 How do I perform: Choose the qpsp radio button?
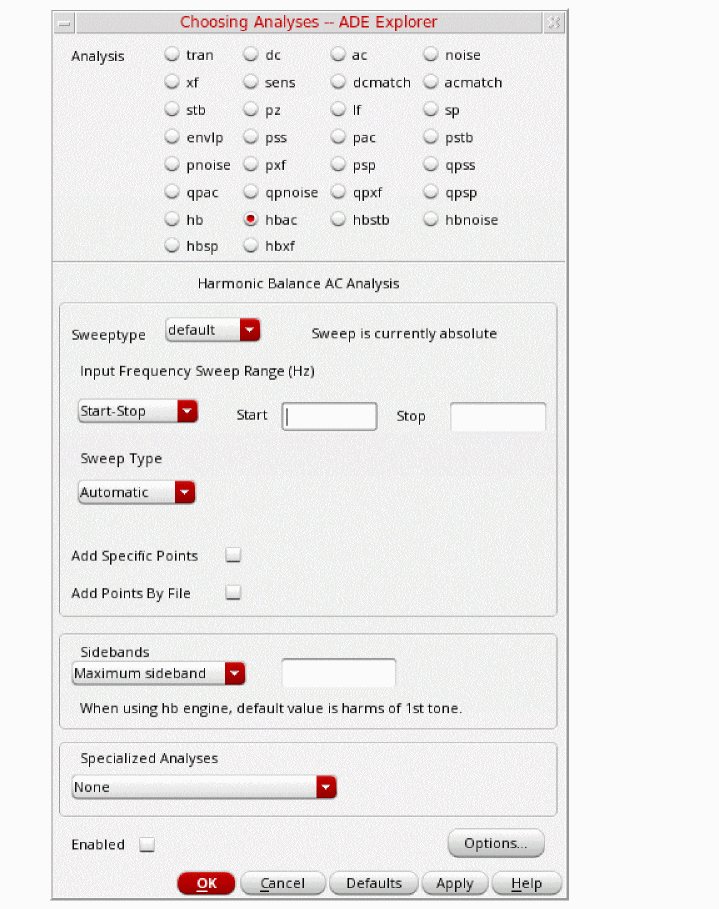[x=430, y=192]
